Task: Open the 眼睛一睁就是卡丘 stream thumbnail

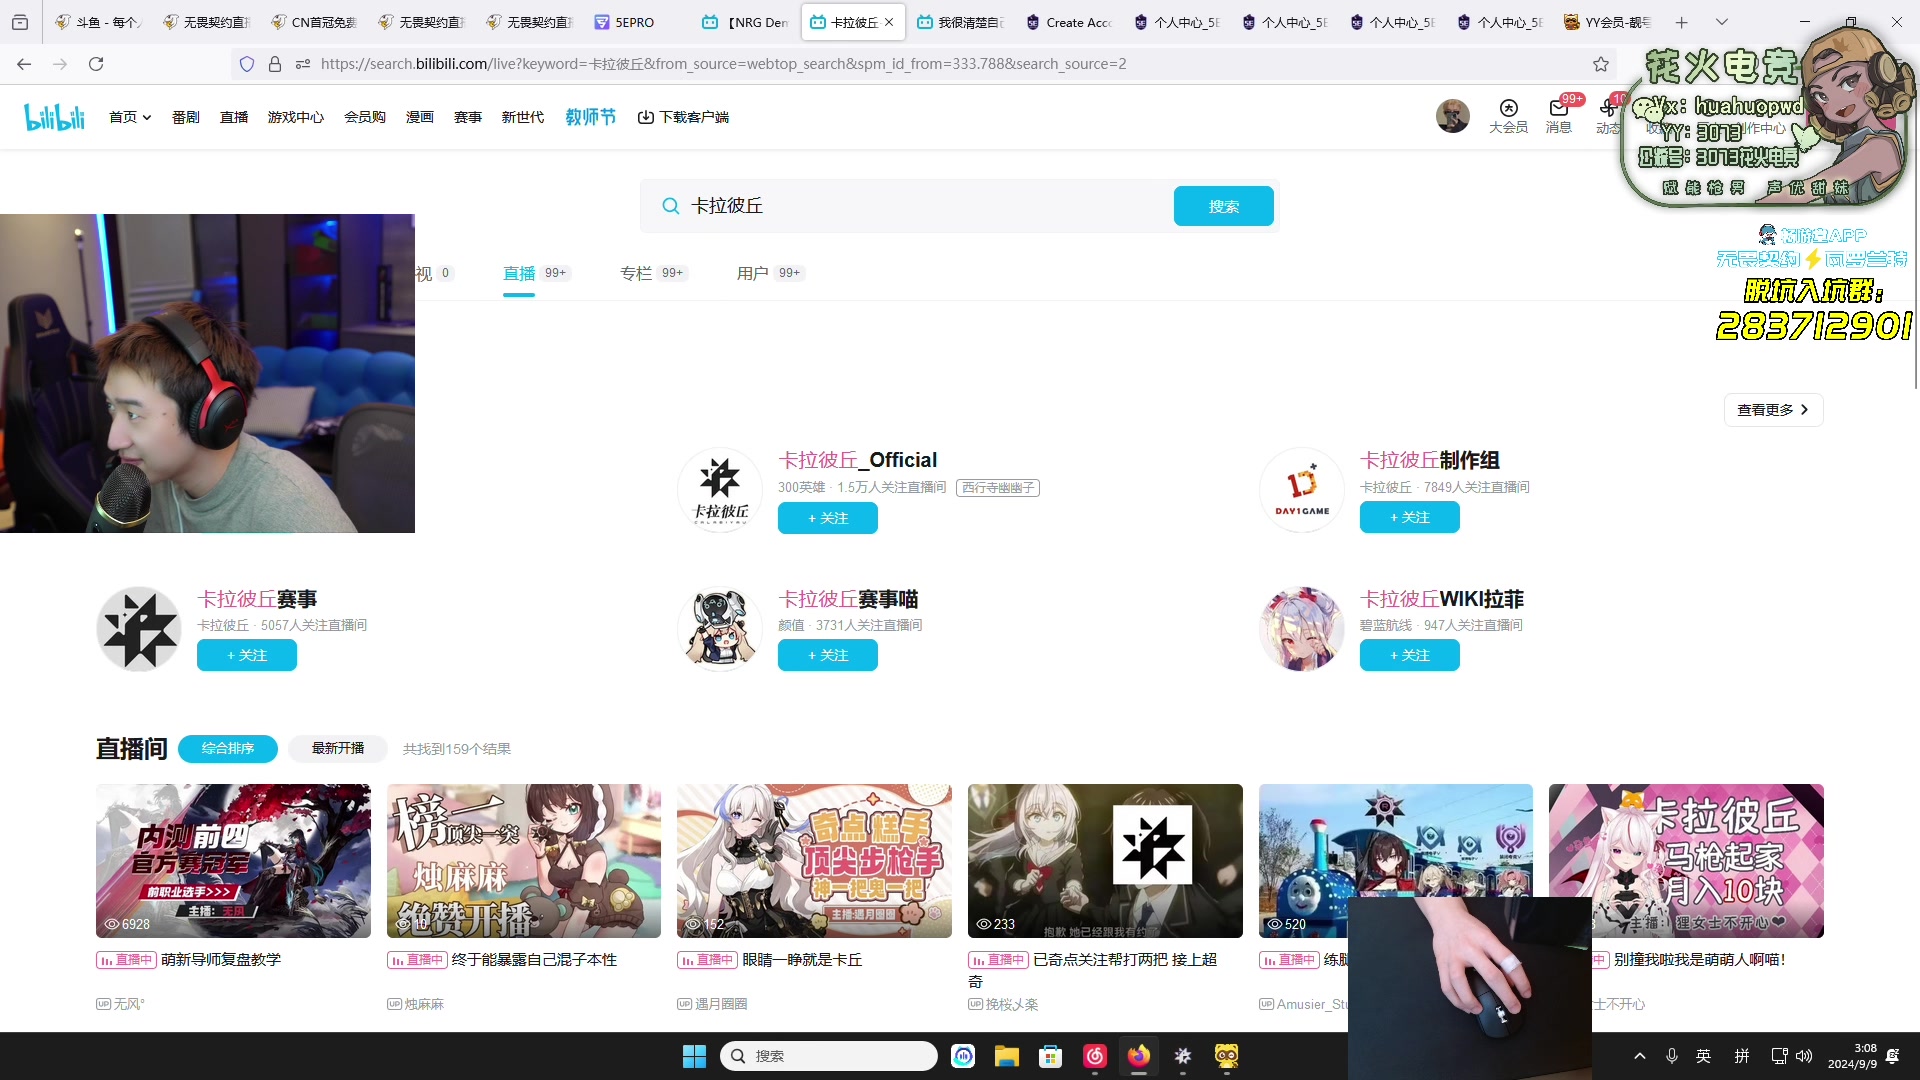Action: tap(814, 861)
